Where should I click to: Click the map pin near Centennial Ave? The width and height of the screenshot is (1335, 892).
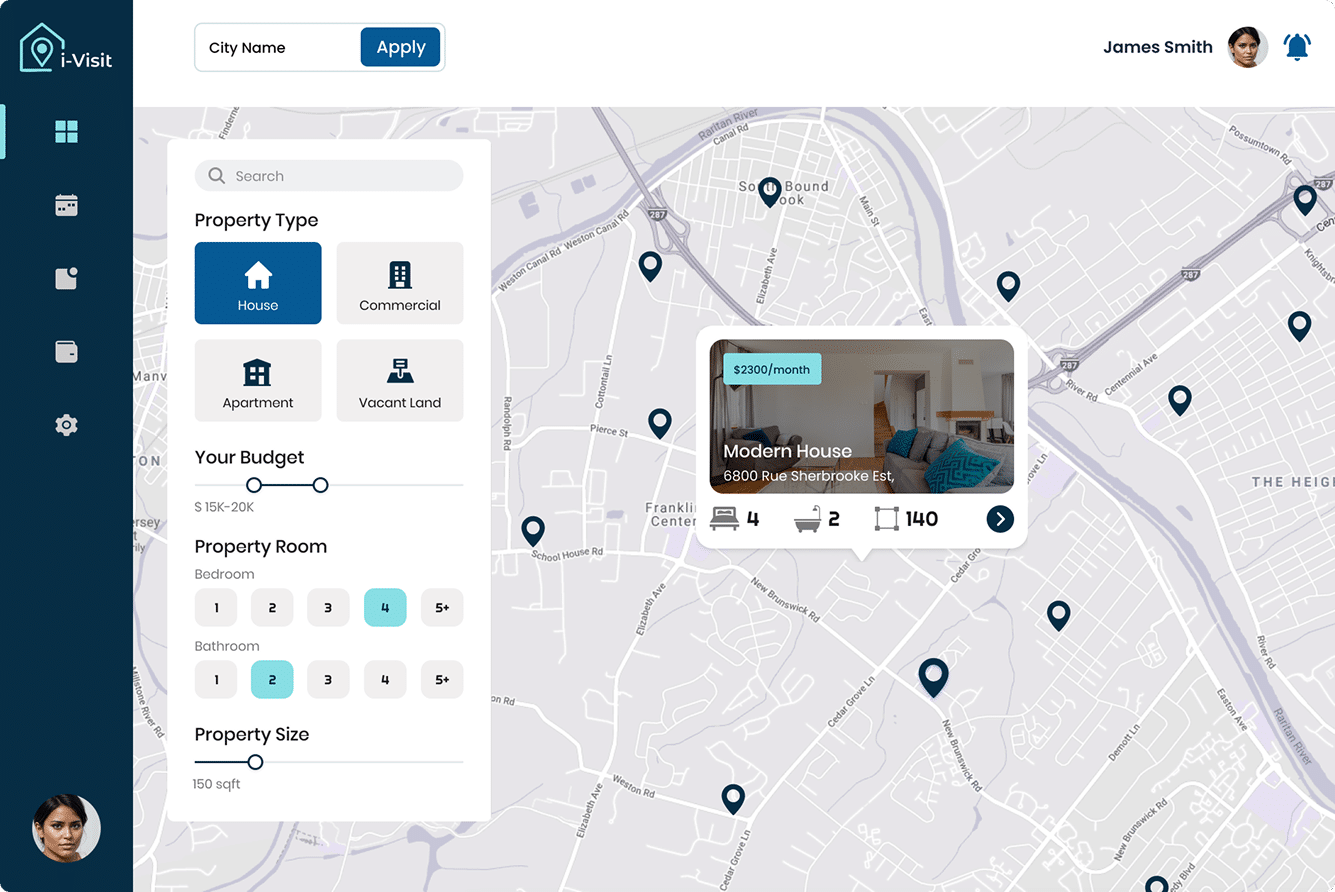tap(1180, 400)
